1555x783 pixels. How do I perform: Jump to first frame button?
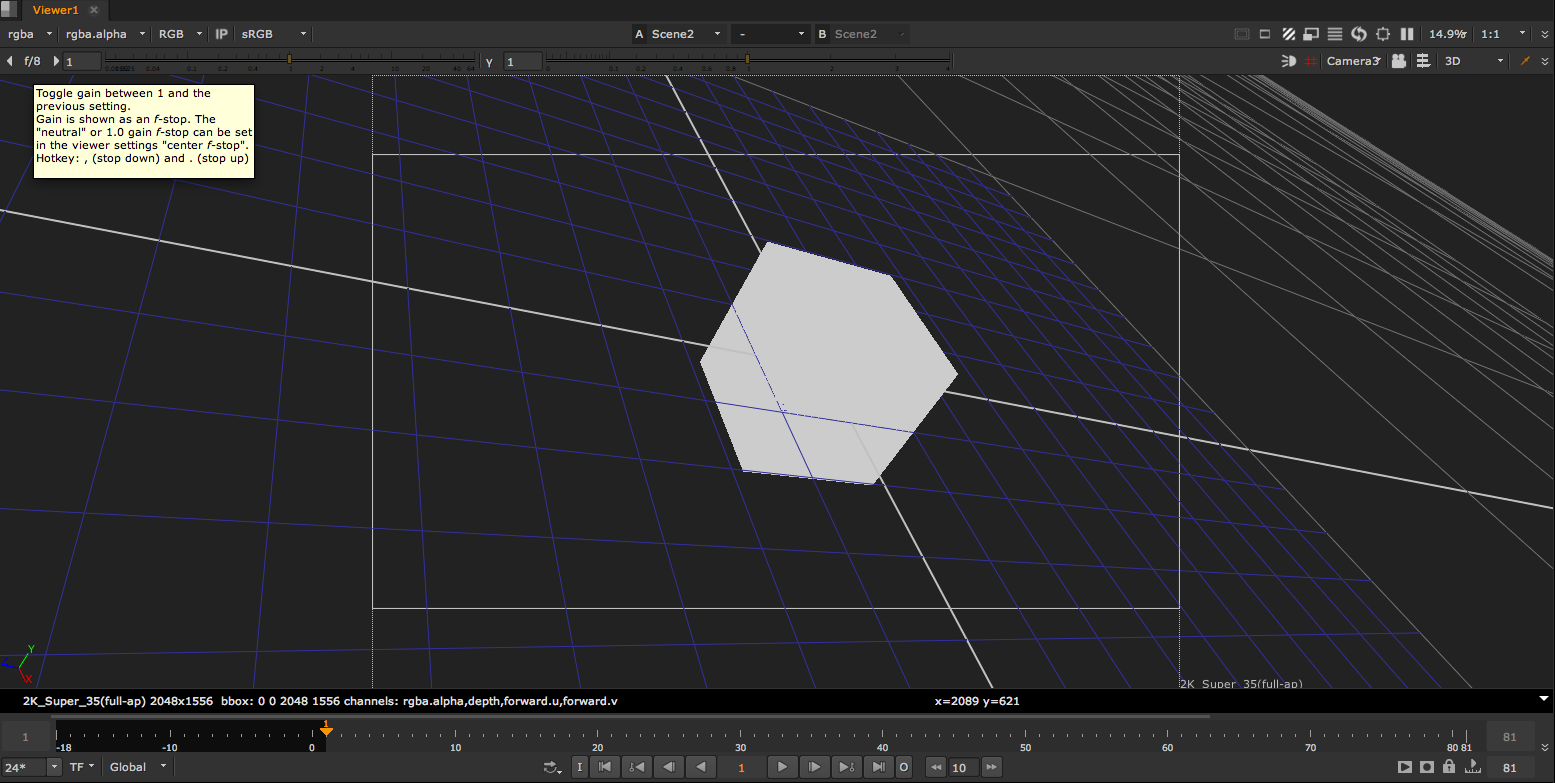pos(604,767)
